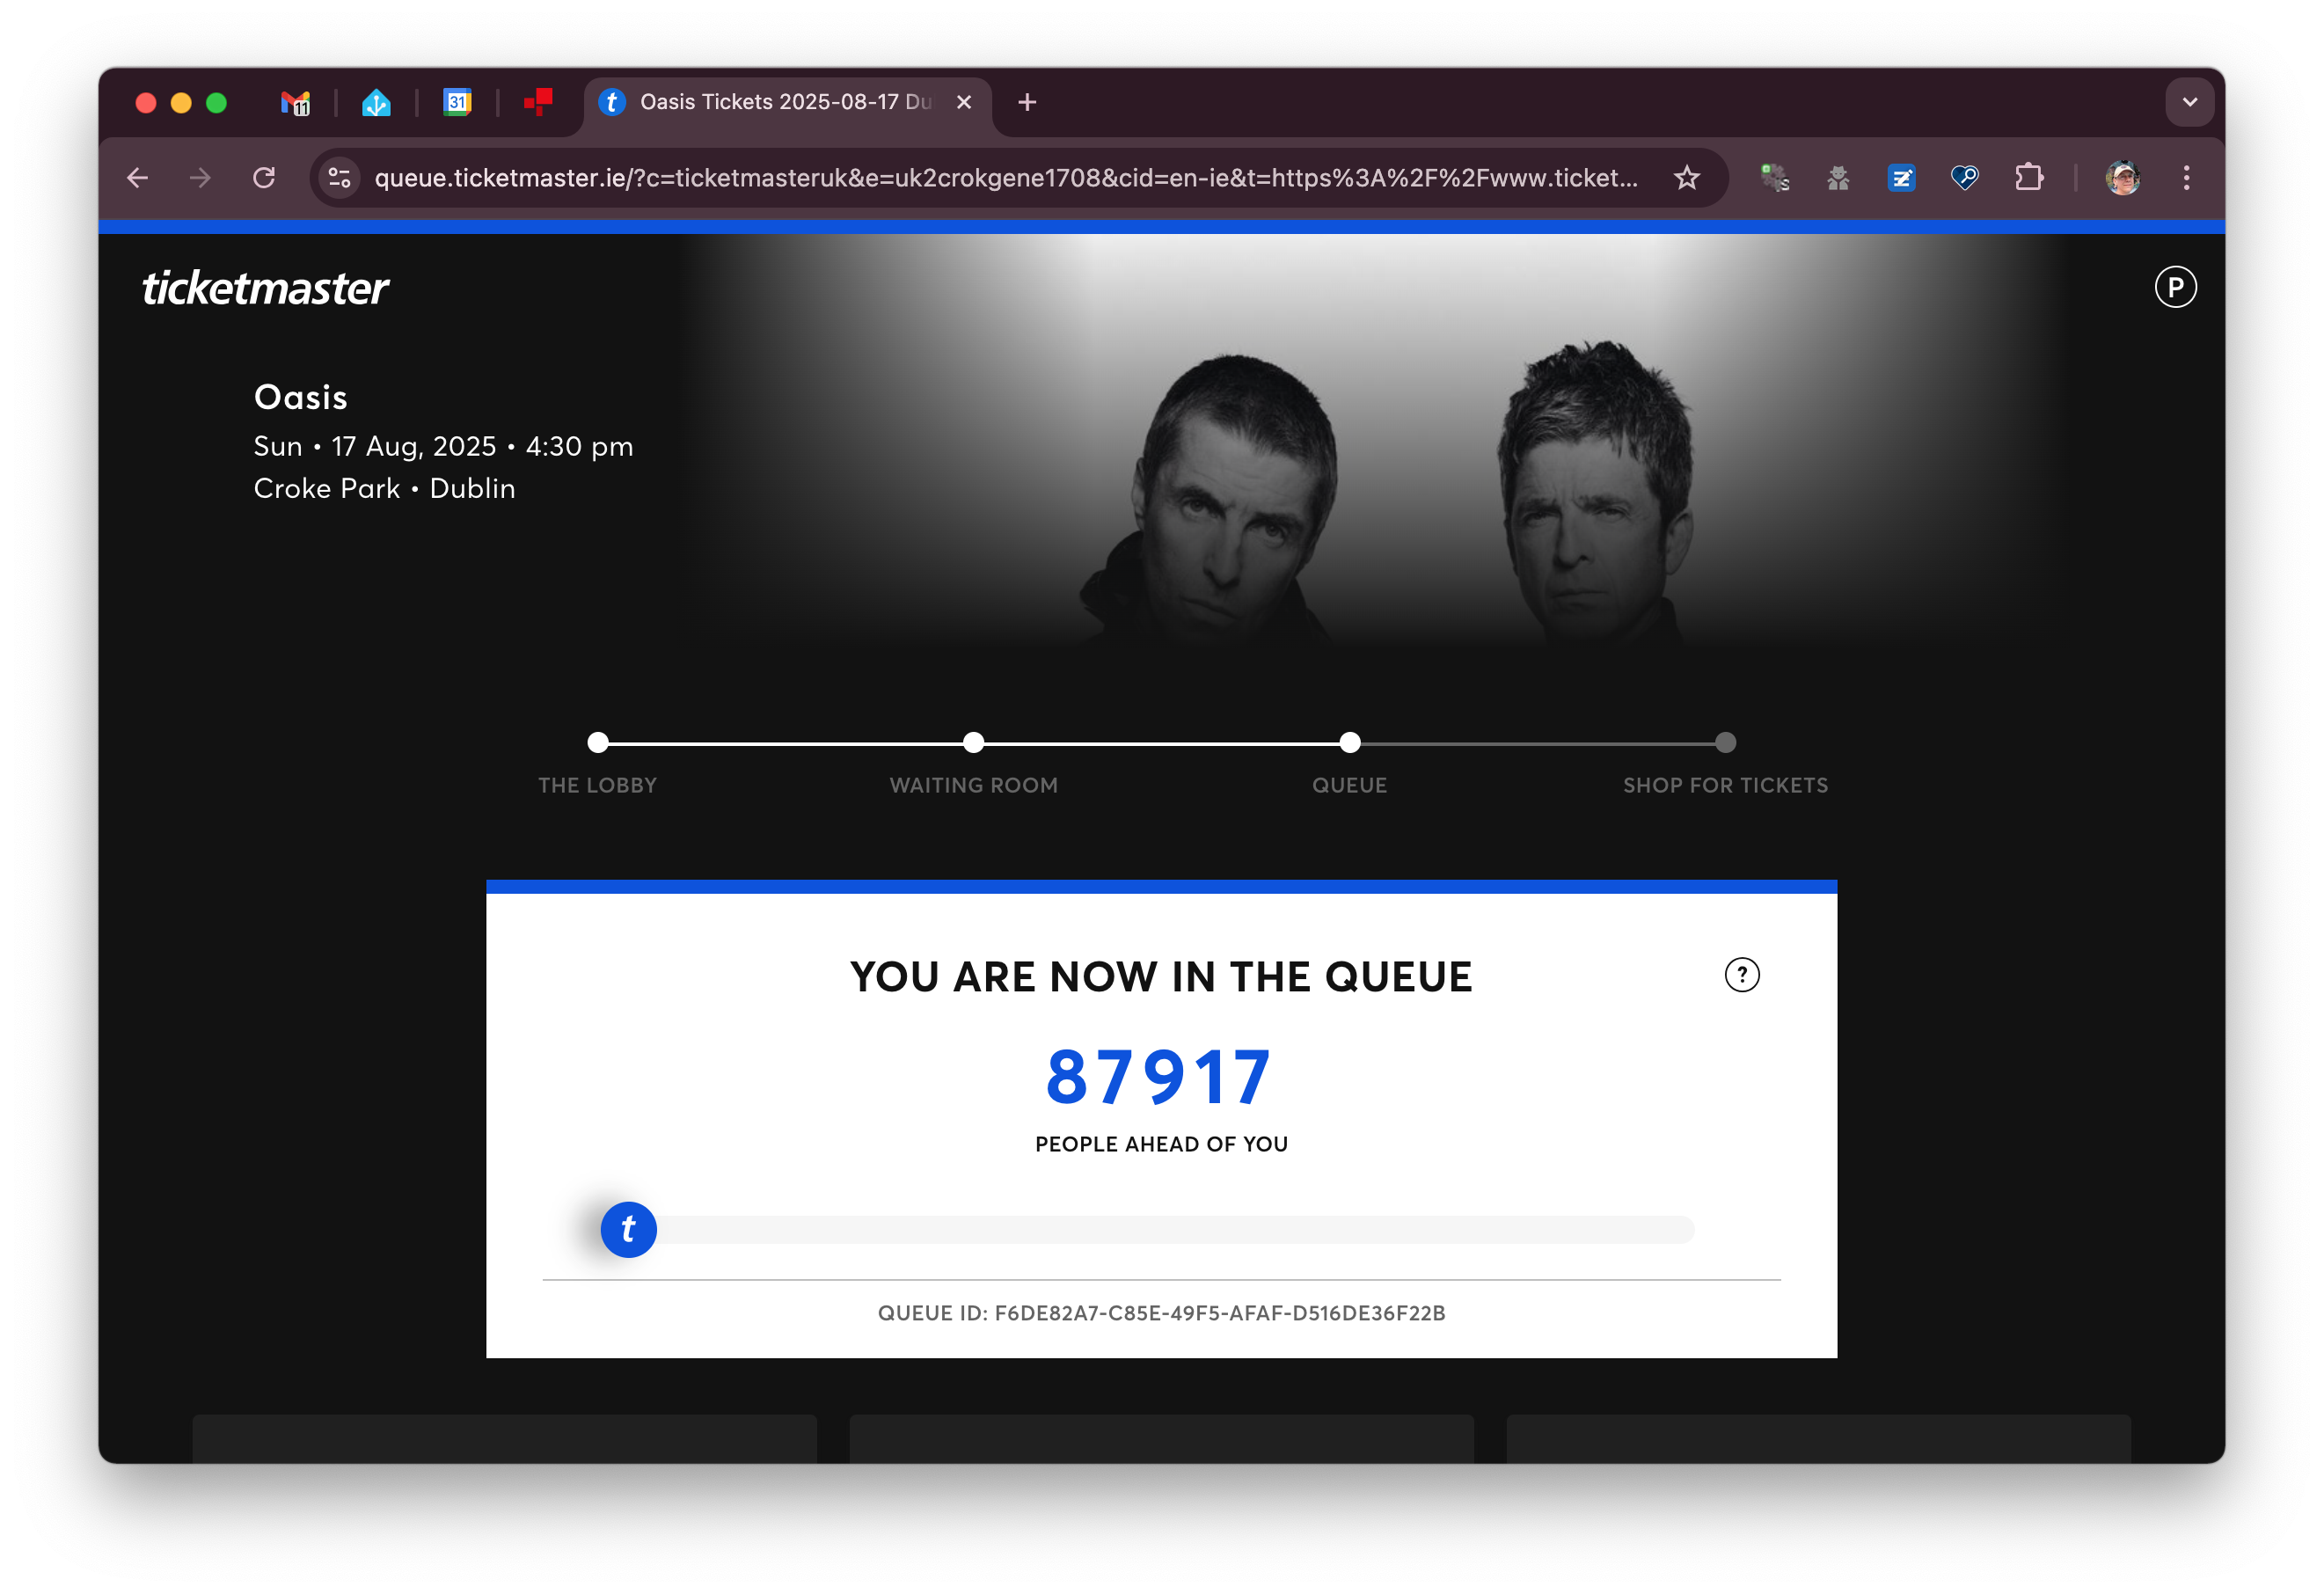Bookmark this page with star
The image size is (2324, 1594).
[1687, 178]
